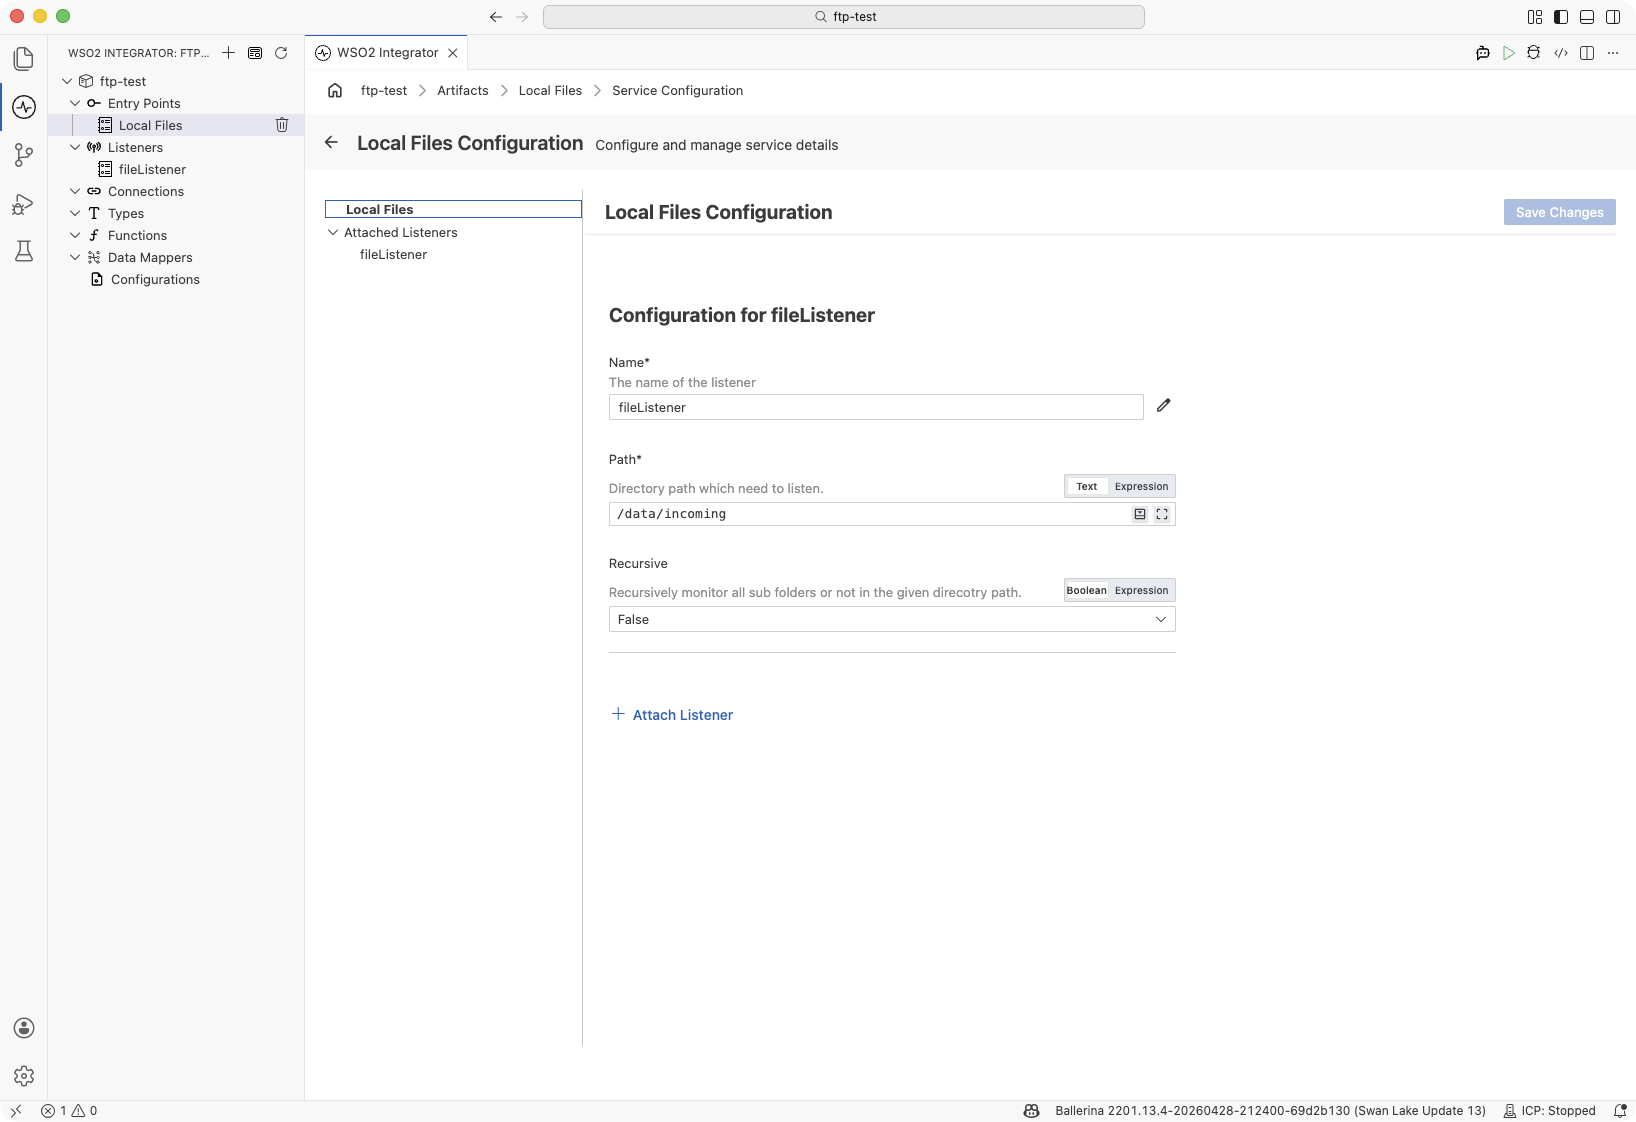
Task: Split the editor right
Action: point(1587,53)
